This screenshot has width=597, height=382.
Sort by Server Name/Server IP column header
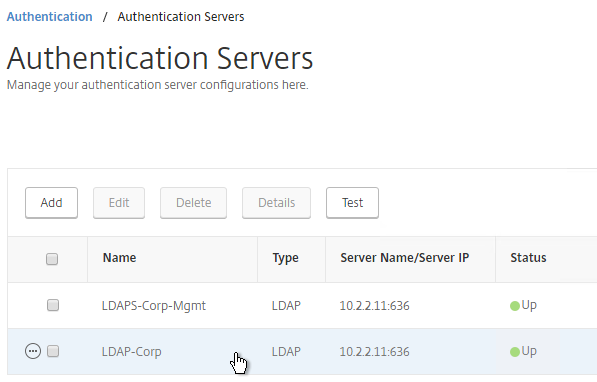(405, 258)
